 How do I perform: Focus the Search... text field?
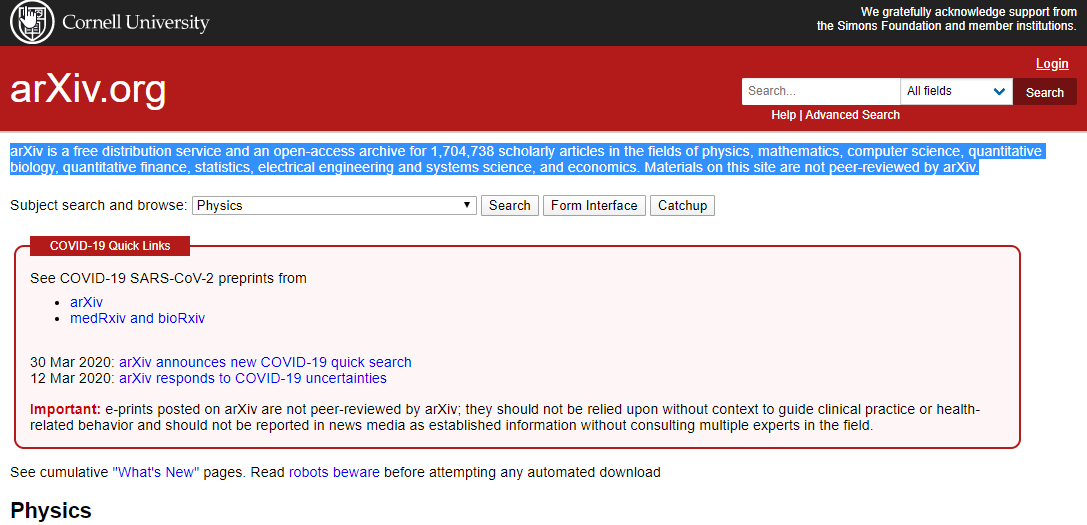[820, 92]
